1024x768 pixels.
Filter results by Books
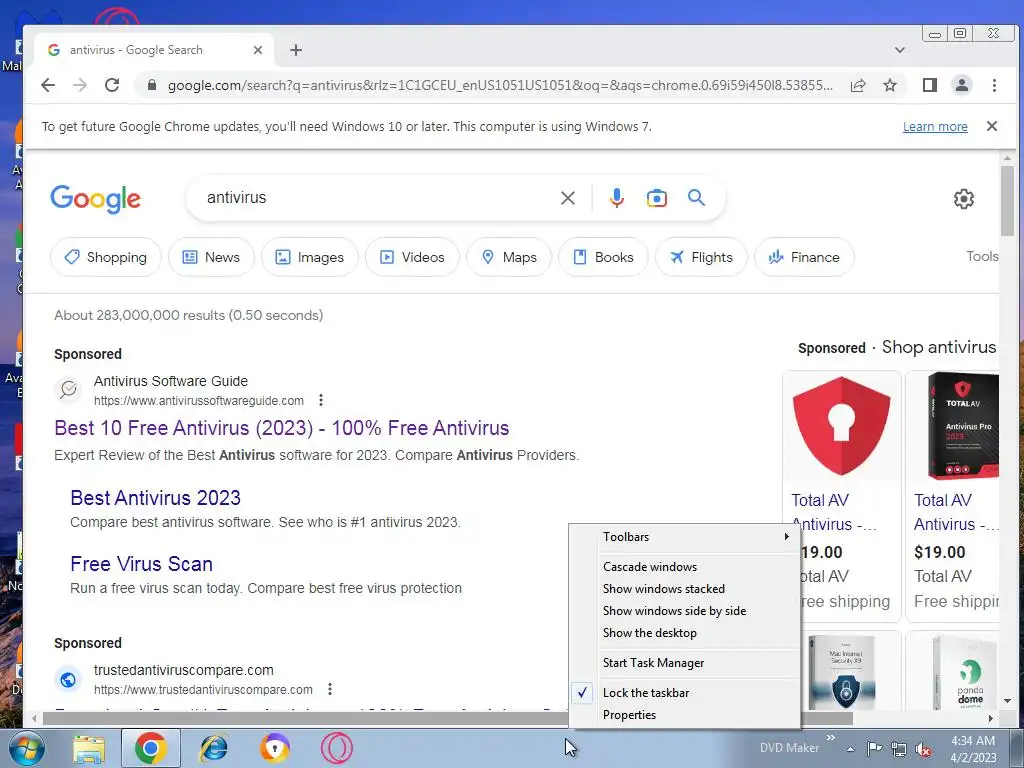(x=603, y=257)
